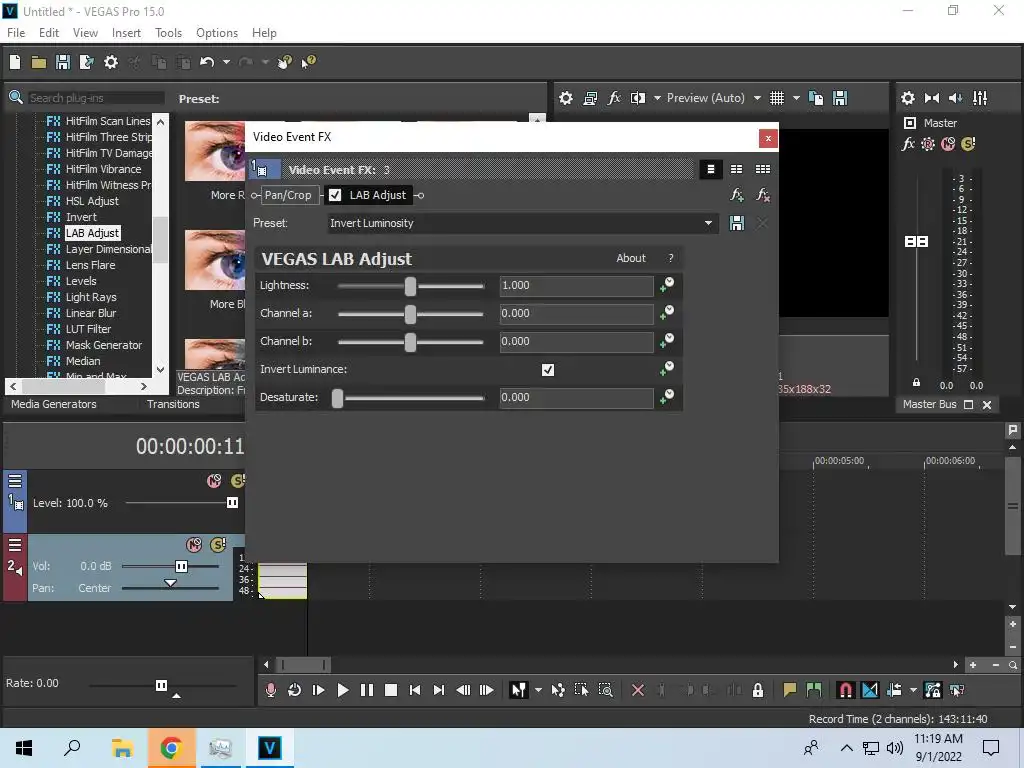The image size is (1024, 768).
Task: Click the What's This help cursor icon
Action: click(x=309, y=62)
